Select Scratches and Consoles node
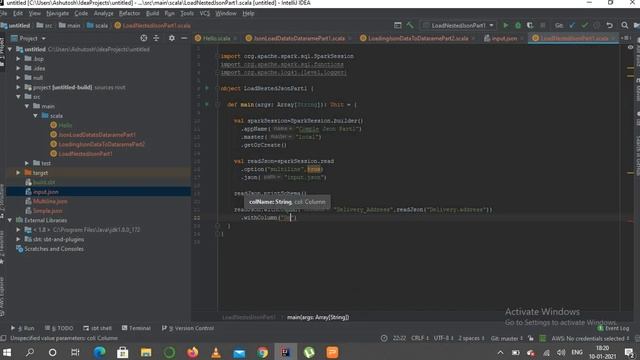640x360 pixels. (54, 249)
